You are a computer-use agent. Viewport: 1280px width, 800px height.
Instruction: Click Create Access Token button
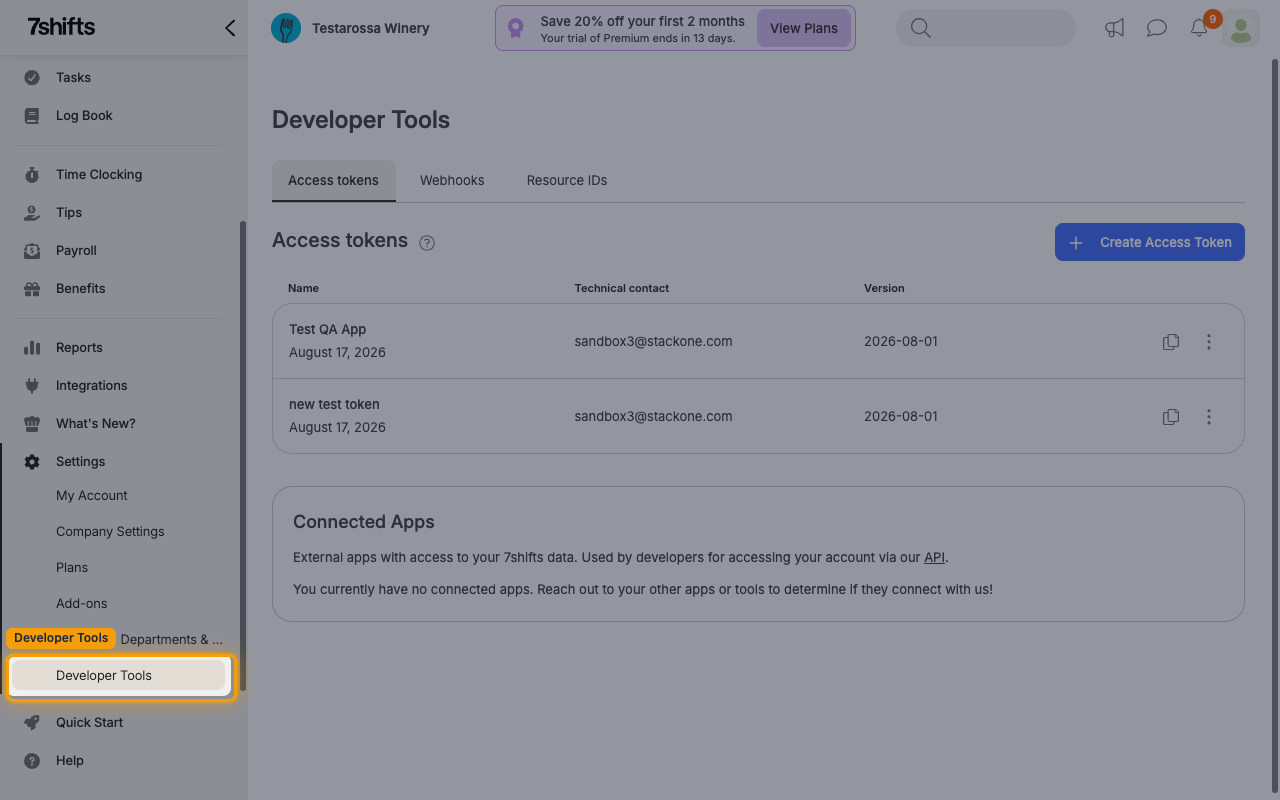[x=1150, y=242]
